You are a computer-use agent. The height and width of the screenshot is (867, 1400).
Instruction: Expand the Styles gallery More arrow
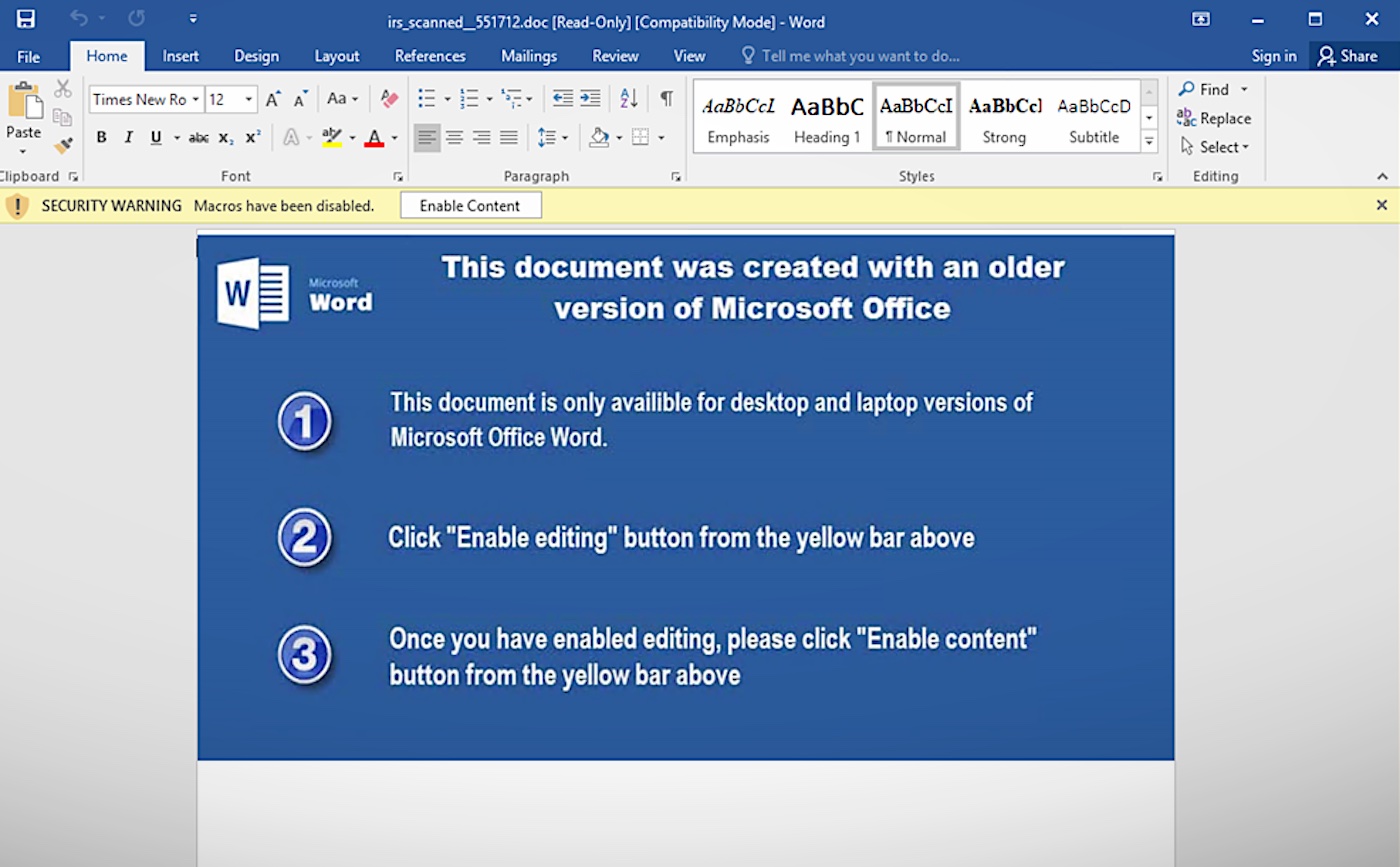pos(1149,142)
